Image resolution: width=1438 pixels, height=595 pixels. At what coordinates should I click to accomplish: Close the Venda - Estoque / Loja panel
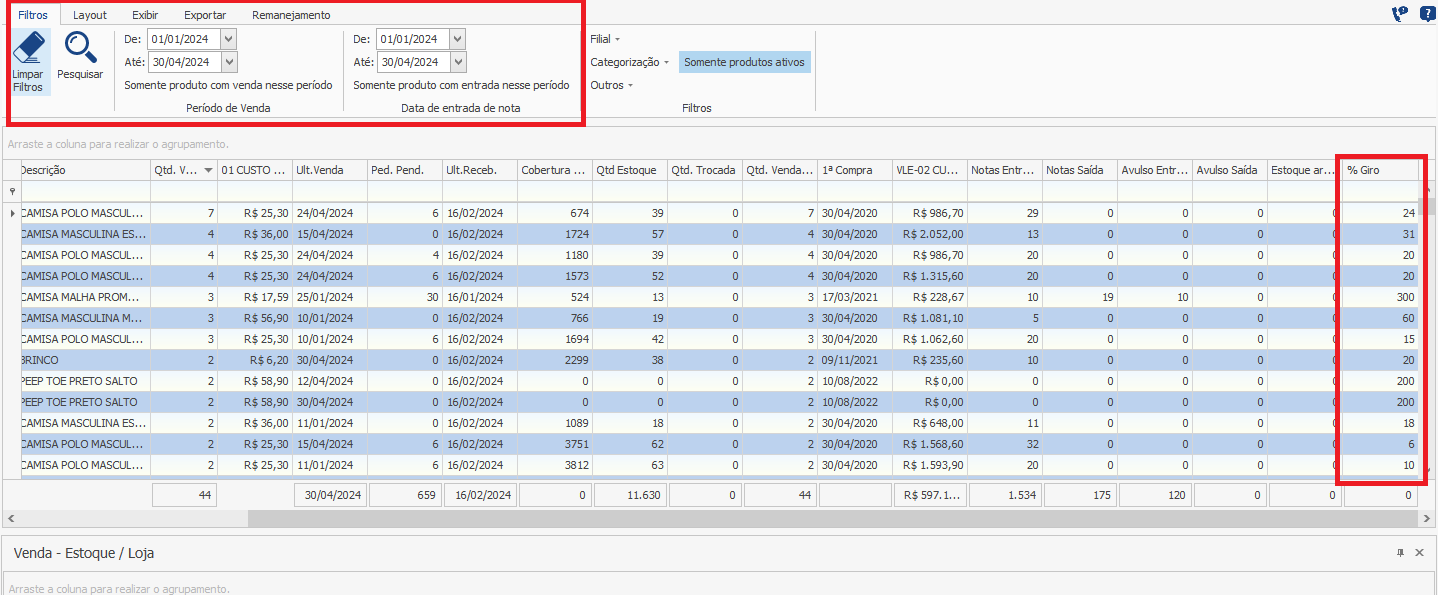point(1419,553)
